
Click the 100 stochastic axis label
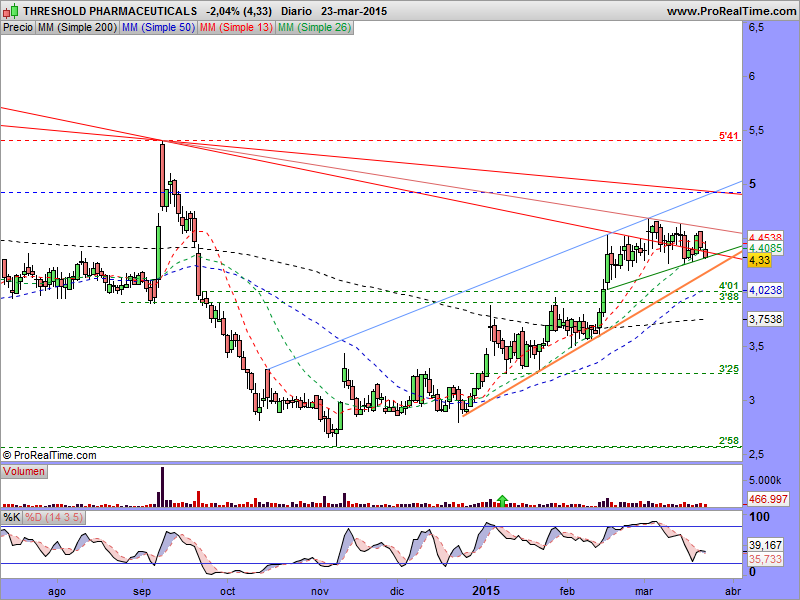pyautogui.click(x=760, y=517)
